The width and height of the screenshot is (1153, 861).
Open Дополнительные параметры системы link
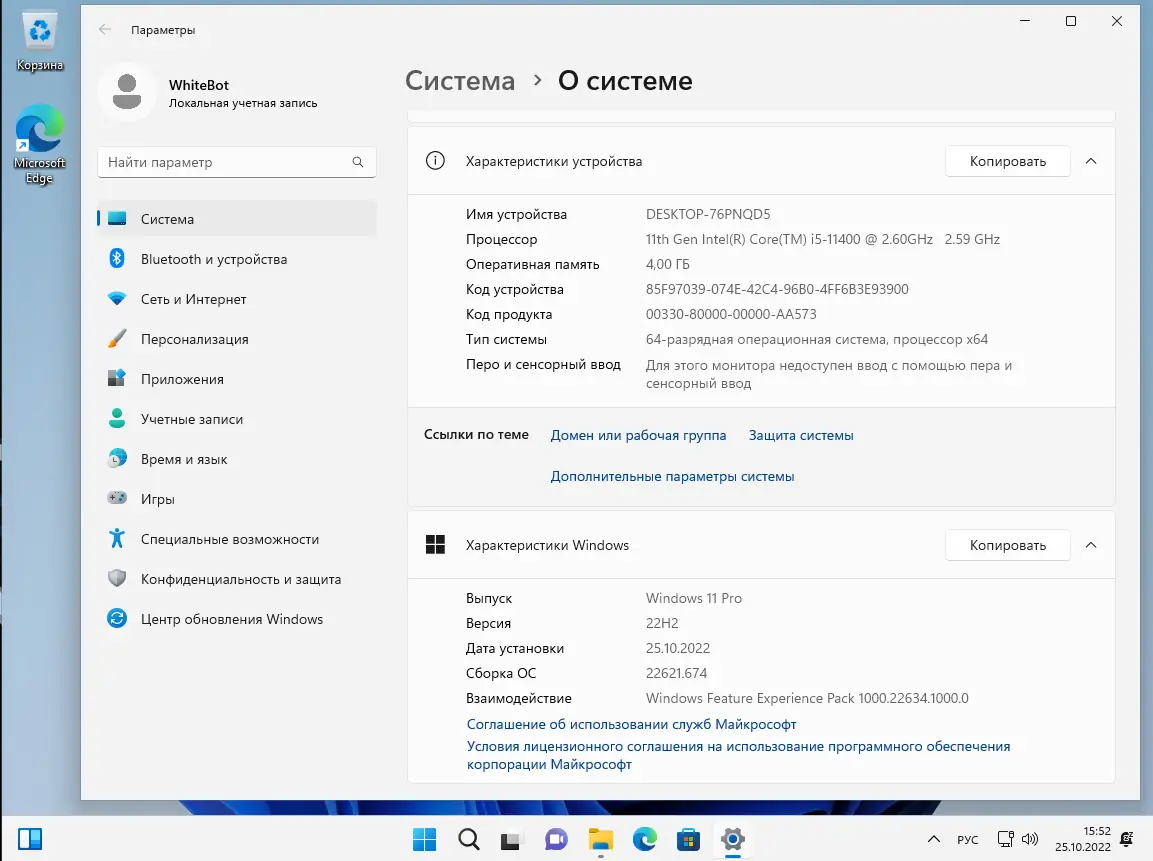click(x=671, y=476)
